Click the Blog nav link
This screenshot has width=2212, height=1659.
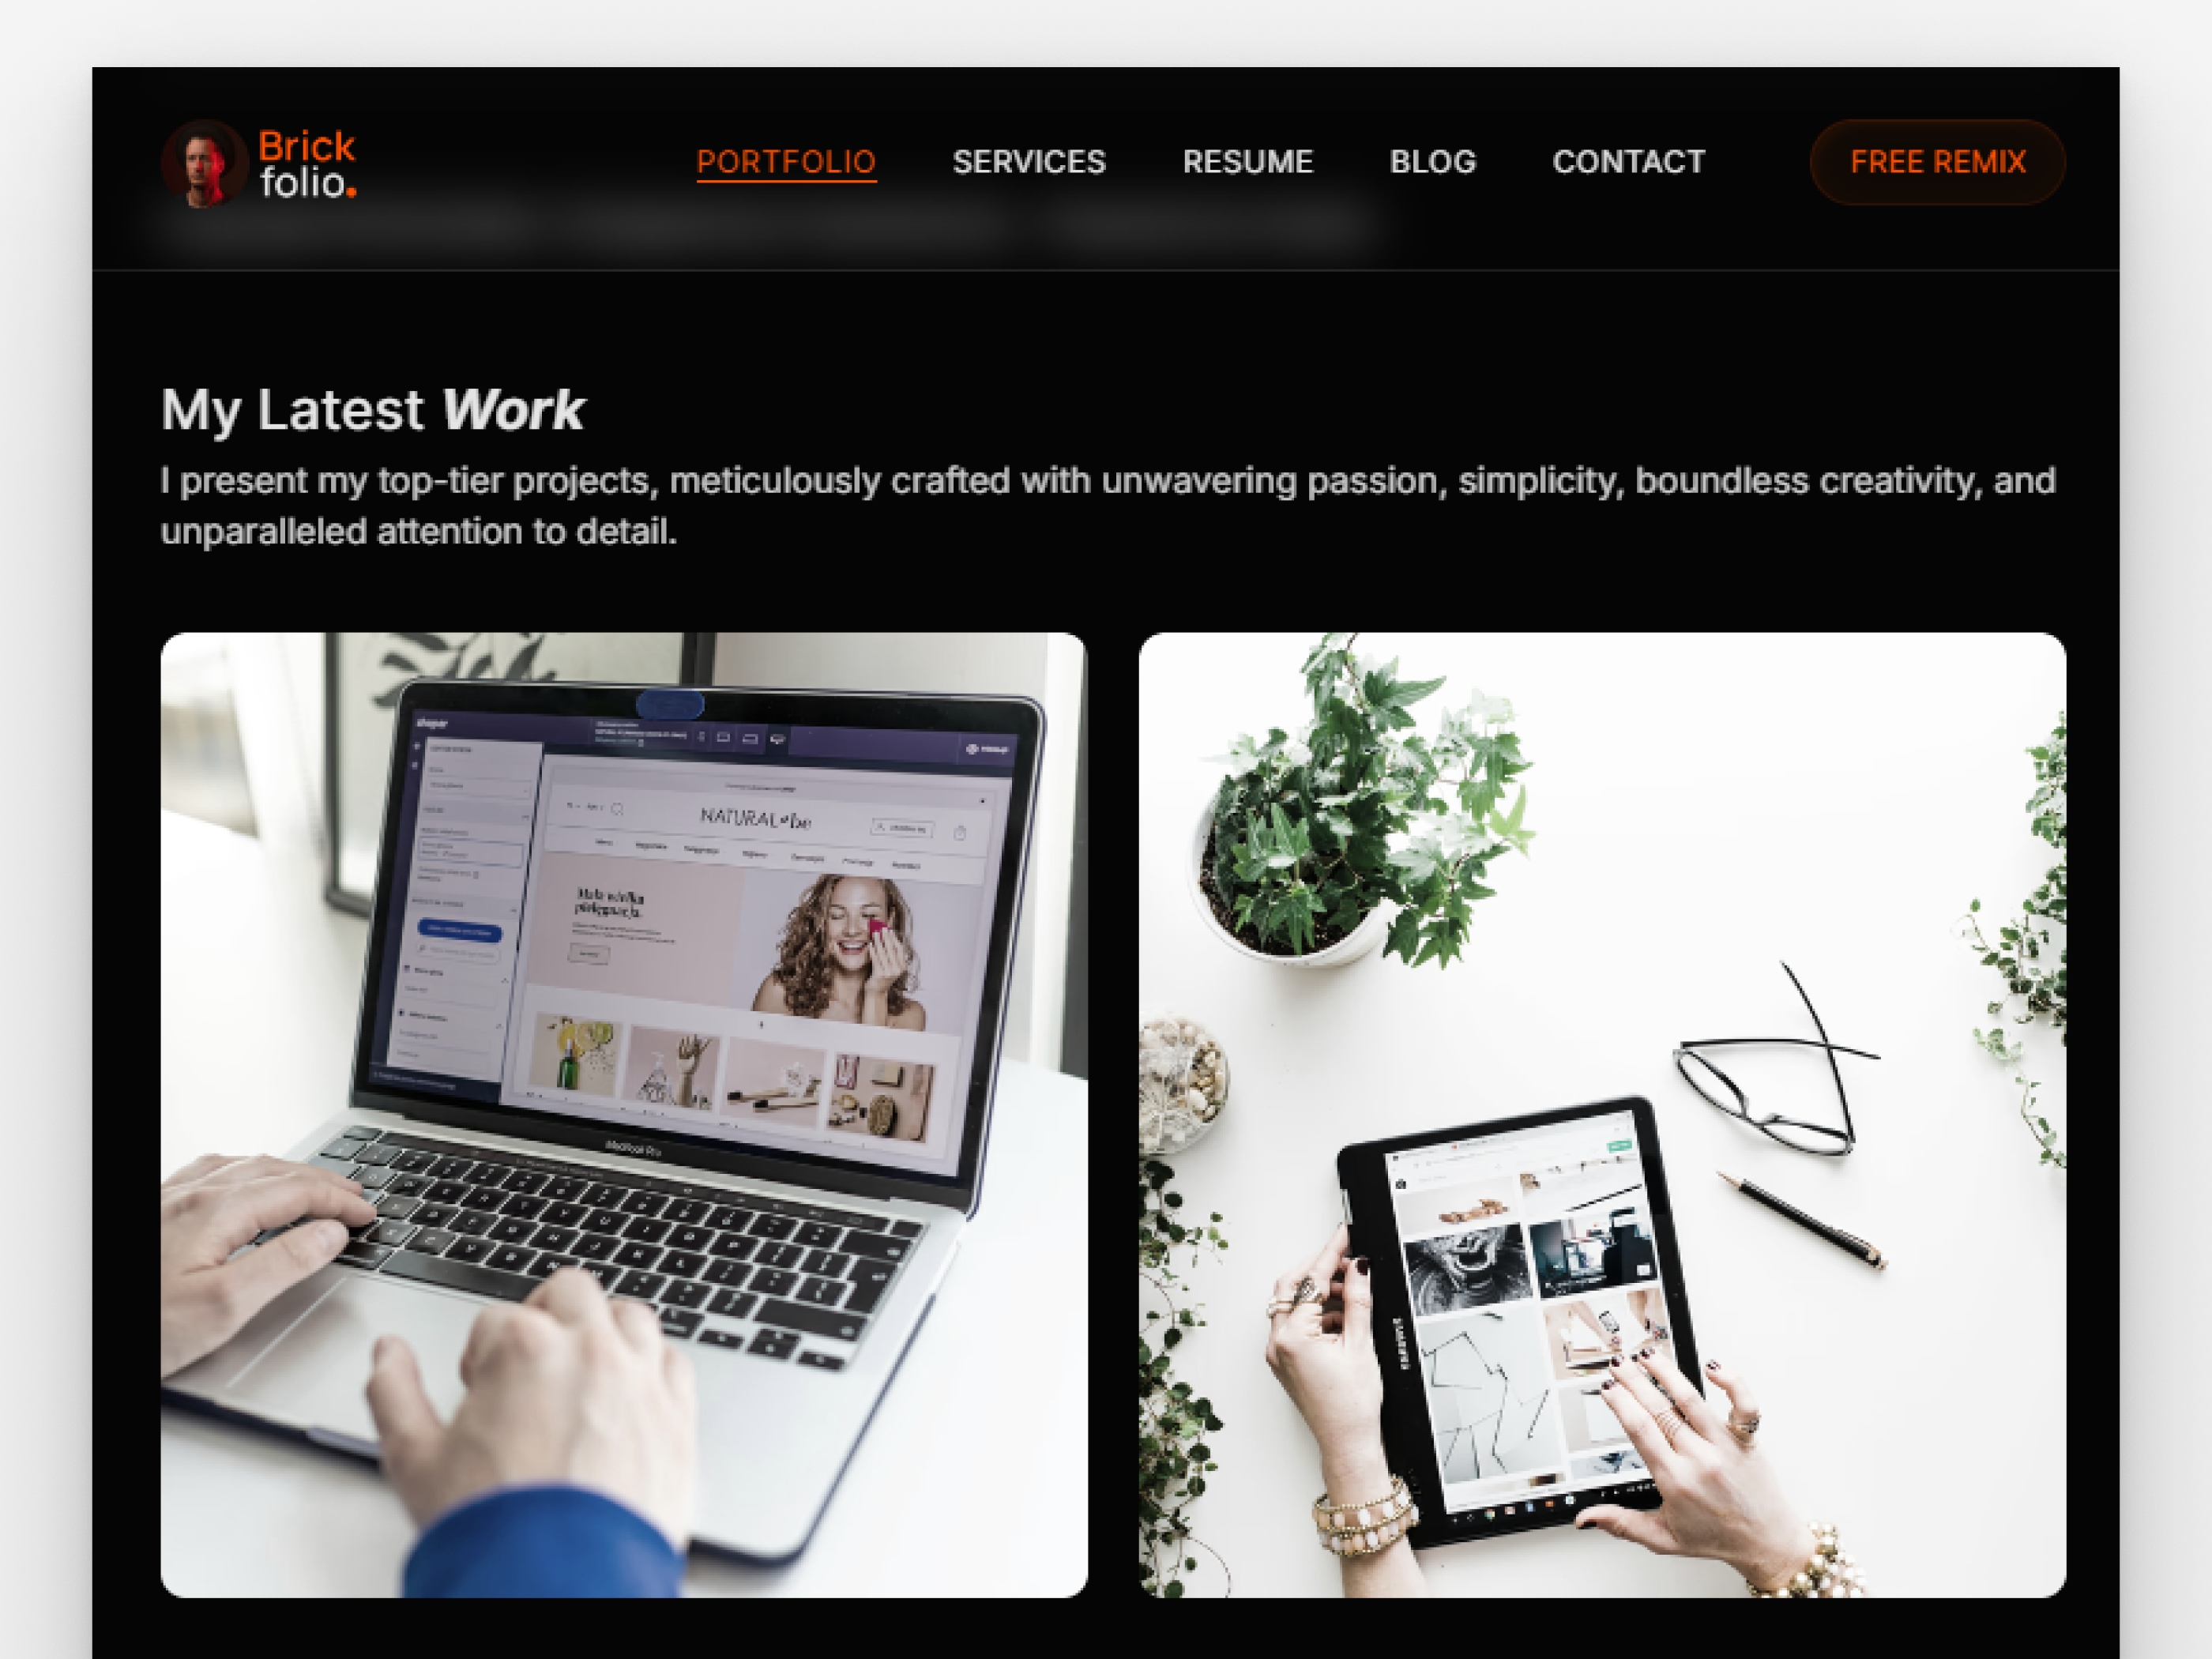[1433, 160]
